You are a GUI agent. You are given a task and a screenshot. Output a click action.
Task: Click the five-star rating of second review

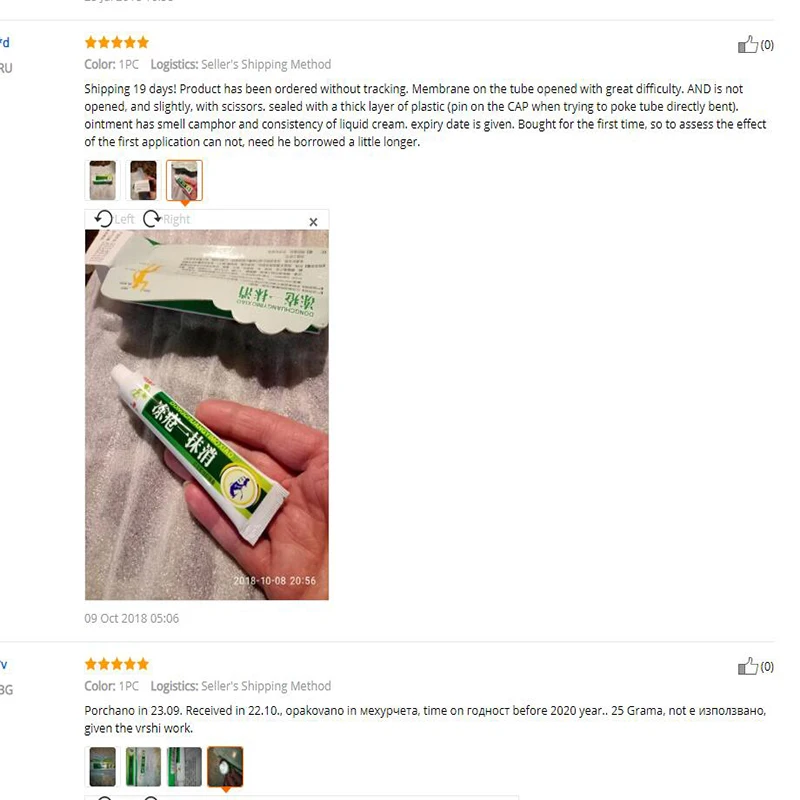[117, 664]
